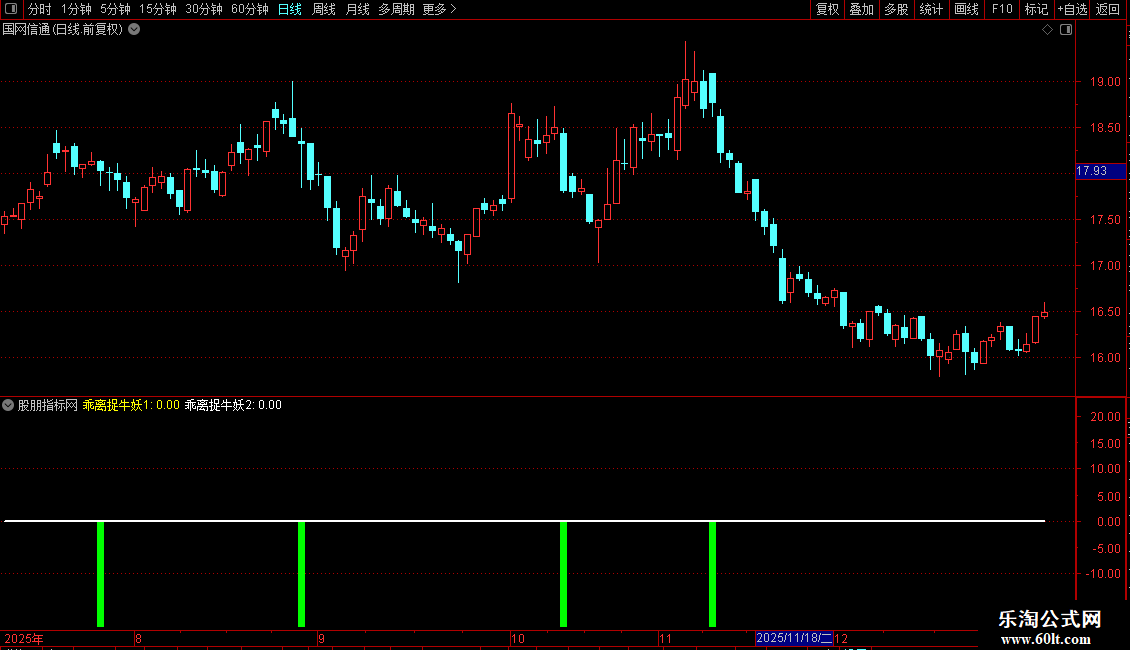
Task: Click the 2025年 label on the time axis
Action: 24,638
